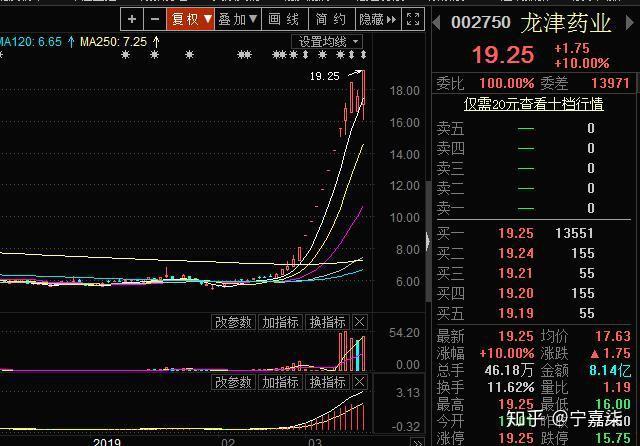
Task: Click 均价 value 17.63
Action: tap(613, 336)
